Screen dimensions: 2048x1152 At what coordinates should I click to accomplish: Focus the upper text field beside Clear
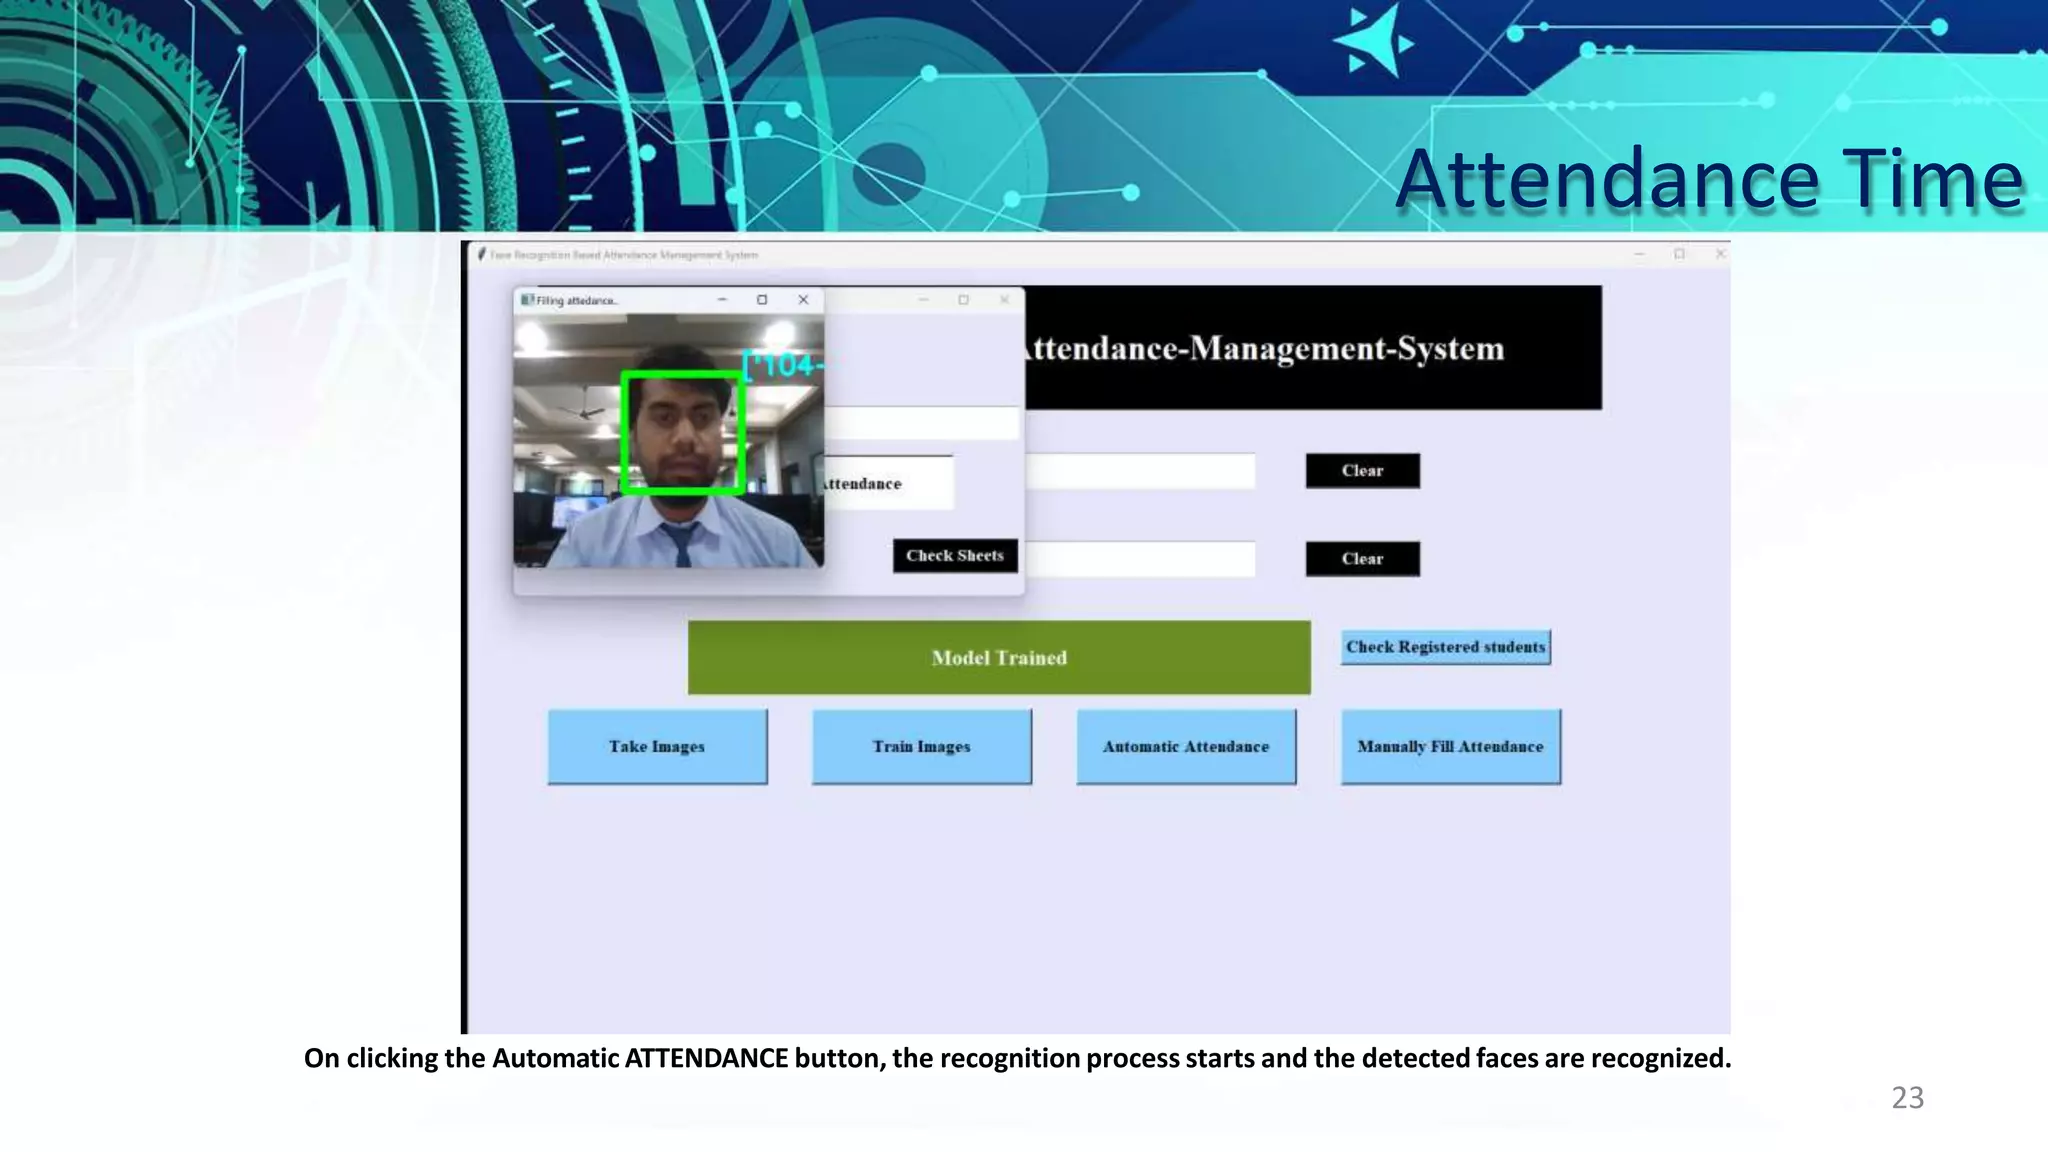coord(1140,471)
